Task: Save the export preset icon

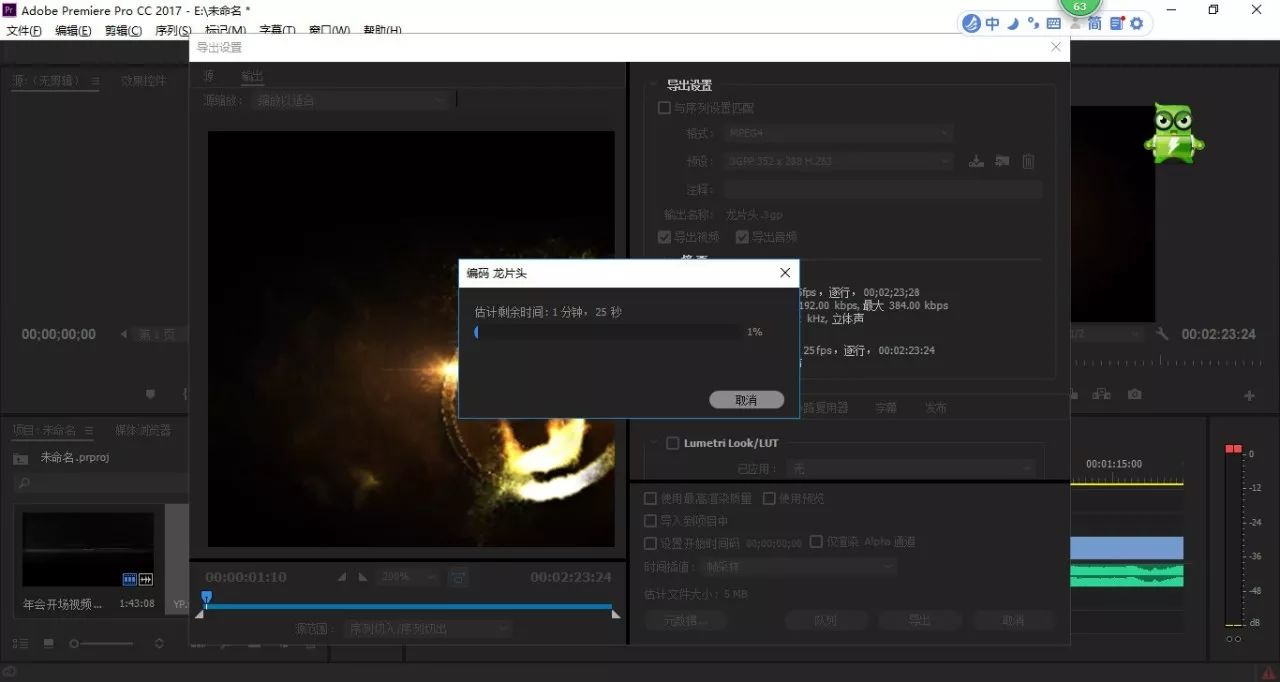Action: point(977,161)
